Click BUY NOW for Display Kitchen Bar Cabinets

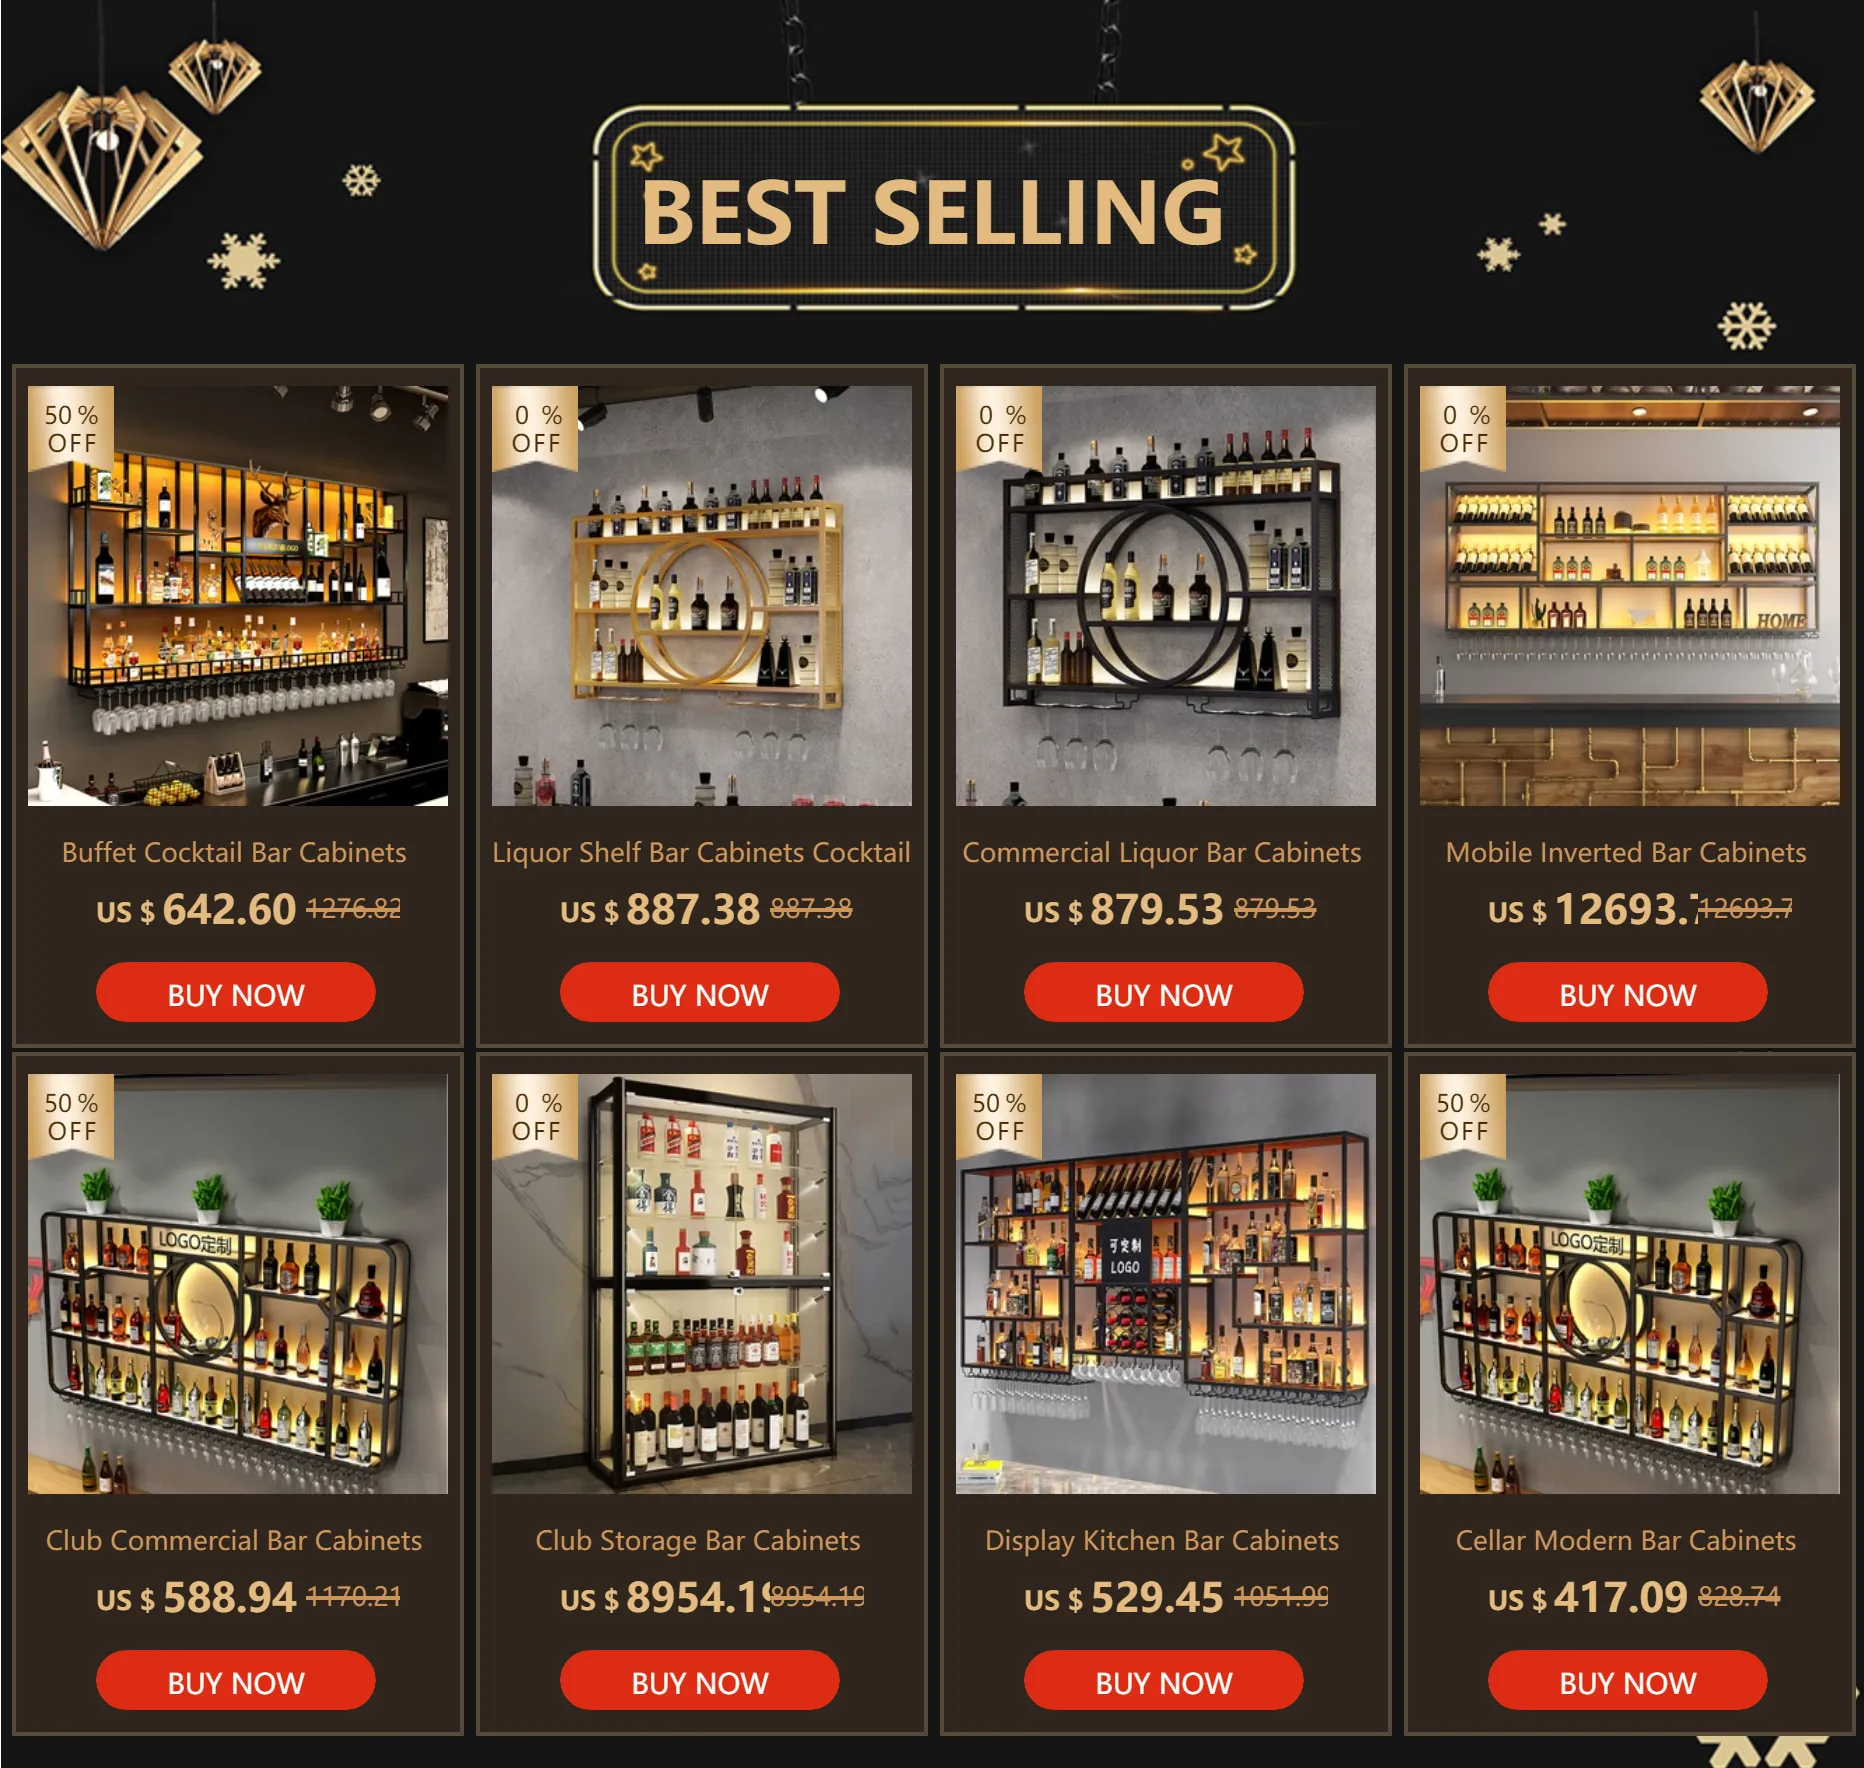1164,1681
